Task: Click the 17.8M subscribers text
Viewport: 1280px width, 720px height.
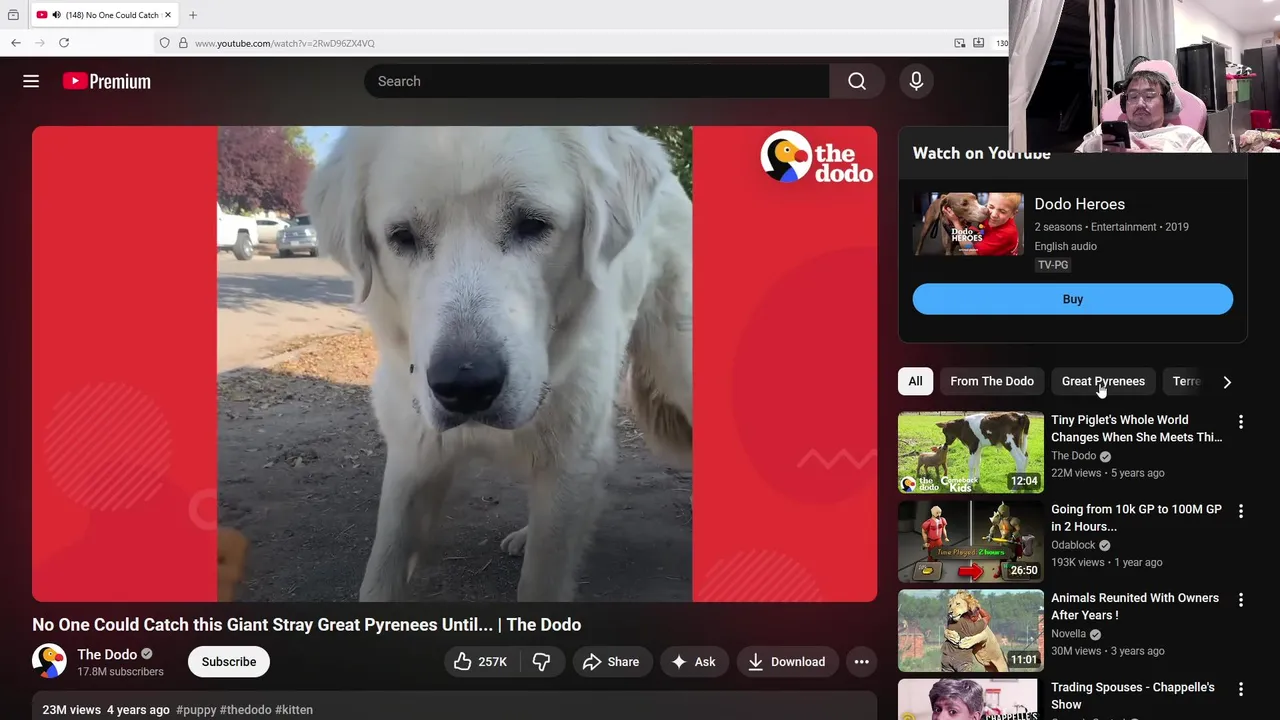Action: [120, 672]
